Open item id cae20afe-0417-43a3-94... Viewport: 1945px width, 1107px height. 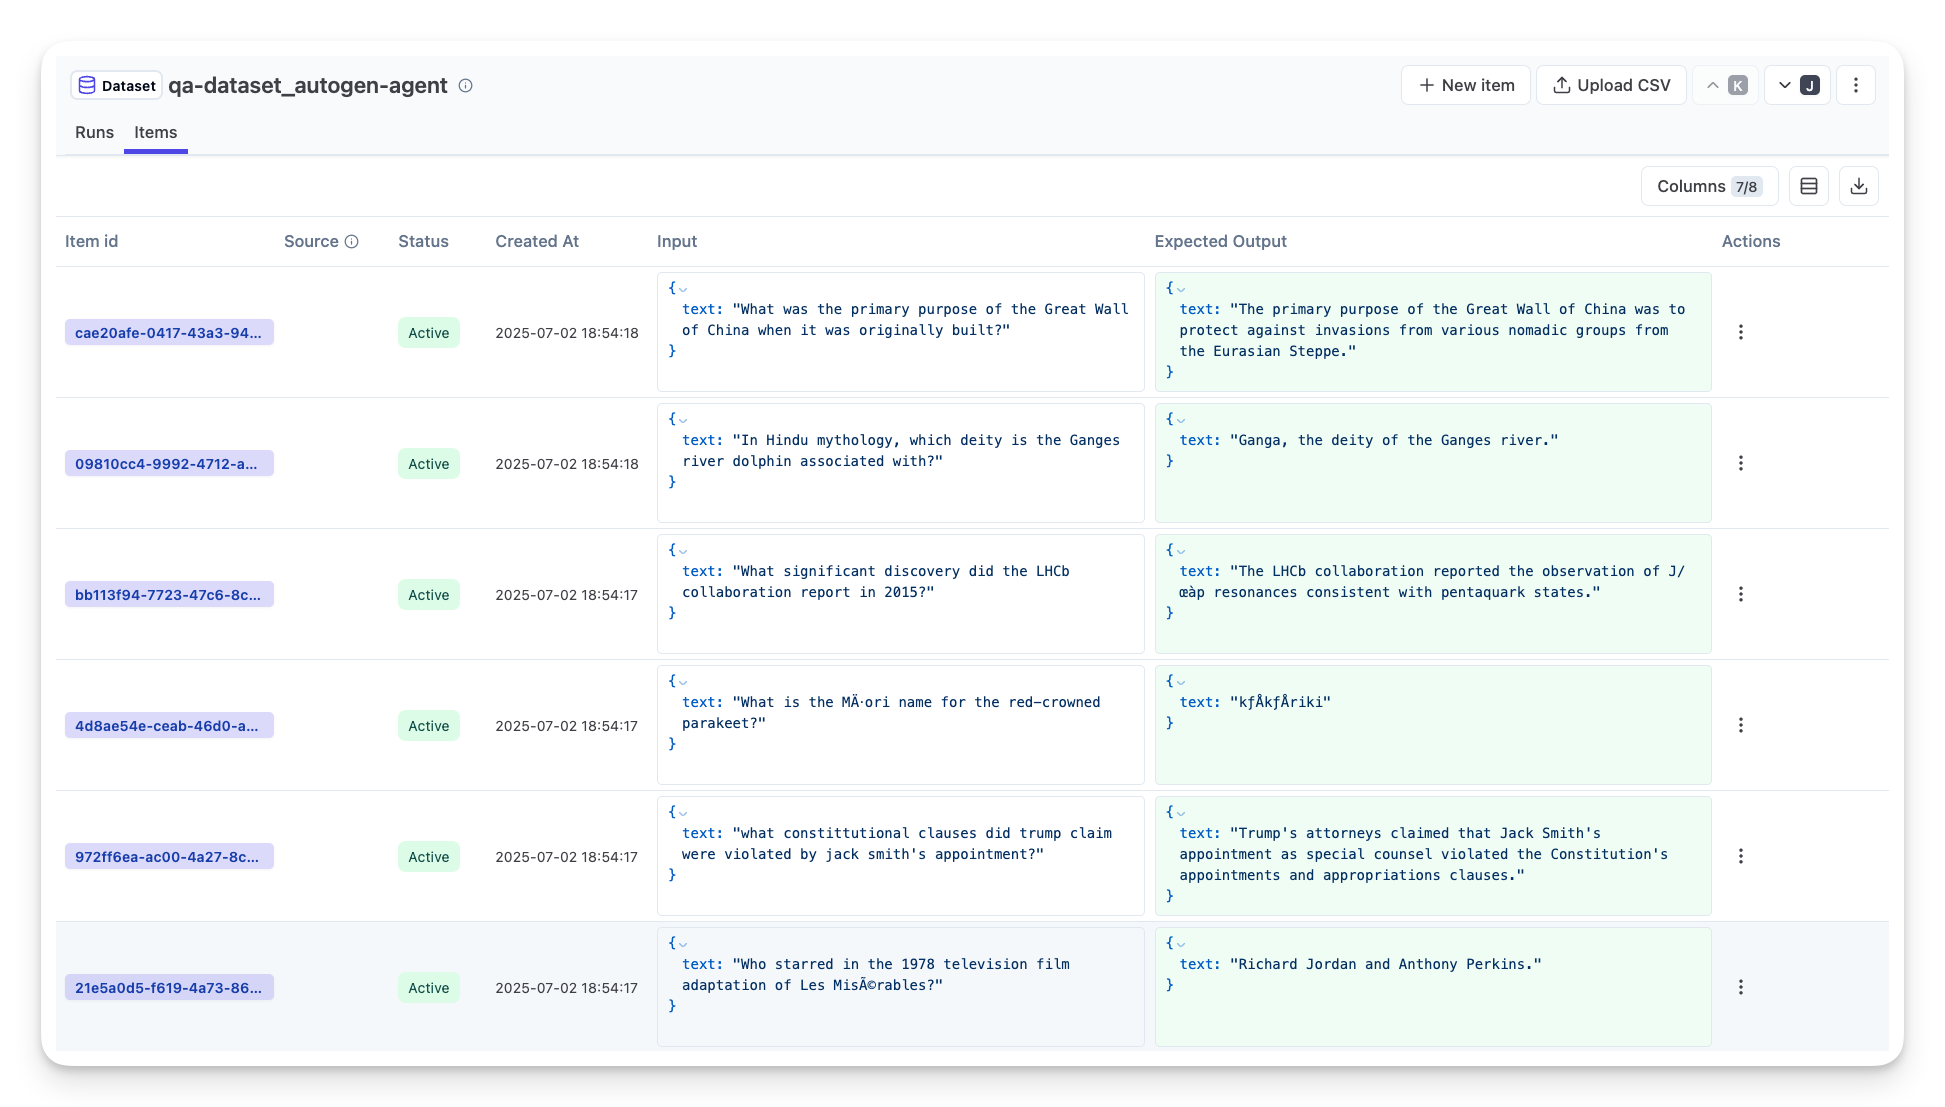(x=168, y=333)
